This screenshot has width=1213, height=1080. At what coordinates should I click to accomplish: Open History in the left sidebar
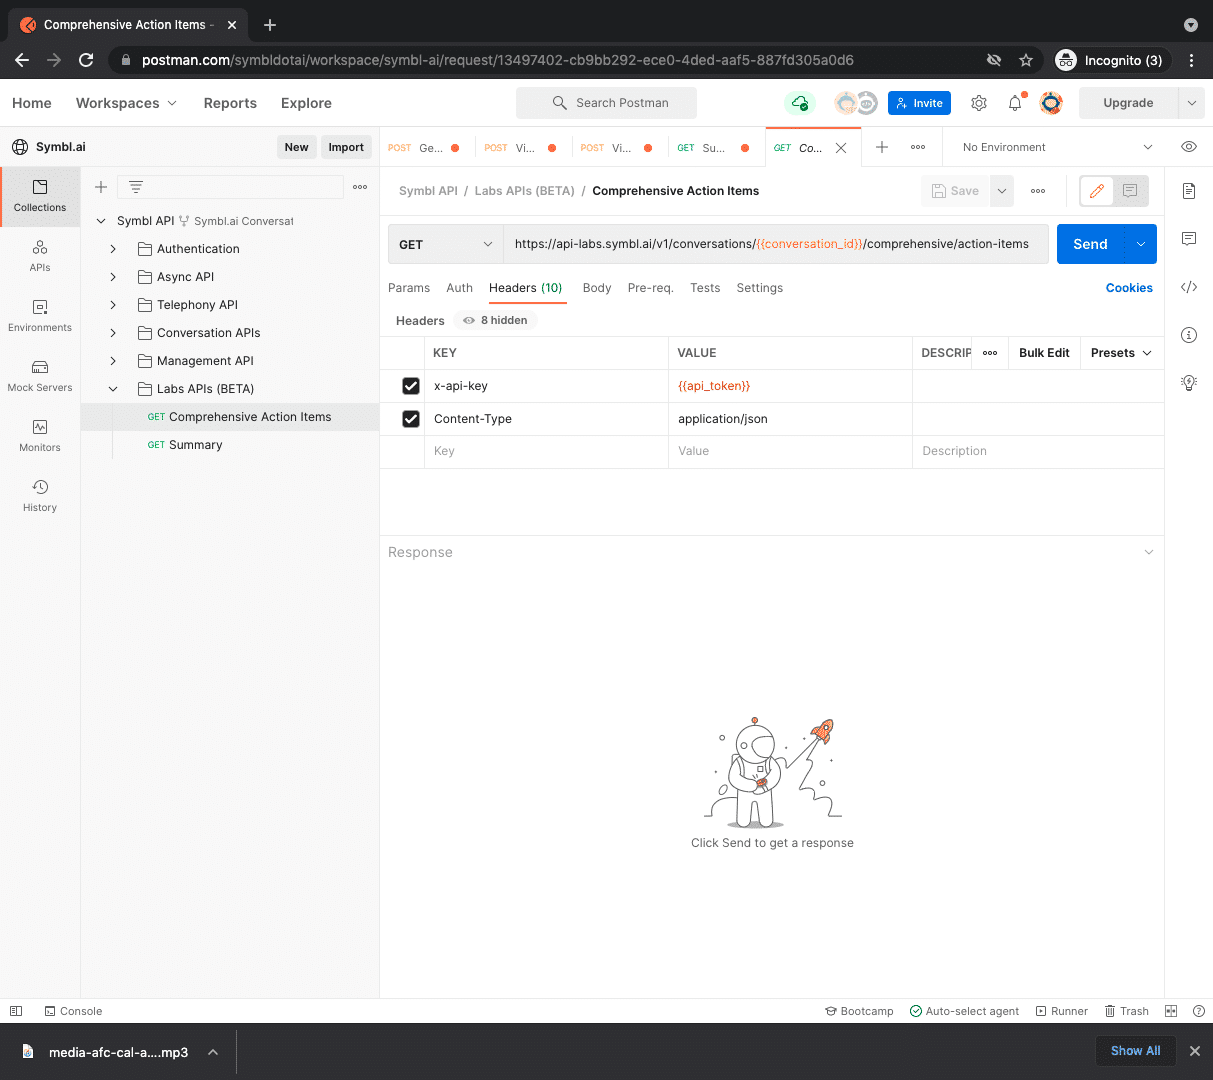[40, 495]
